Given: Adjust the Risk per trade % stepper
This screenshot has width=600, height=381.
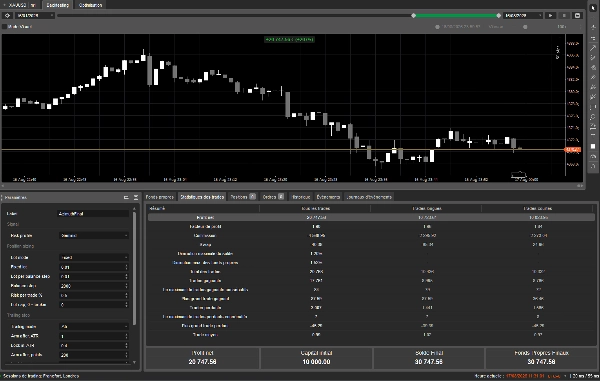Looking at the screenshot, I should [x=127, y=295].
